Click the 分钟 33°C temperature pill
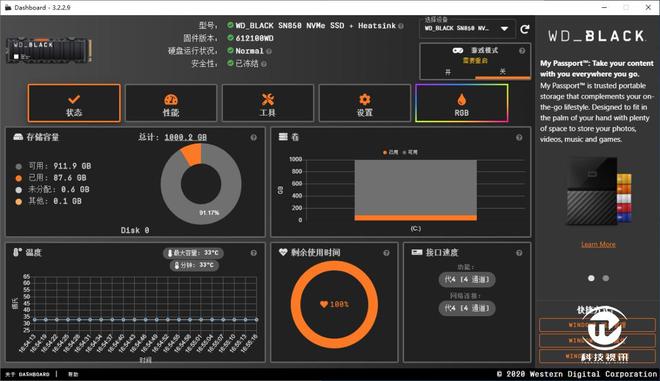Image resolution: width=660 pixels, height=381 pixels. point(194,265)
